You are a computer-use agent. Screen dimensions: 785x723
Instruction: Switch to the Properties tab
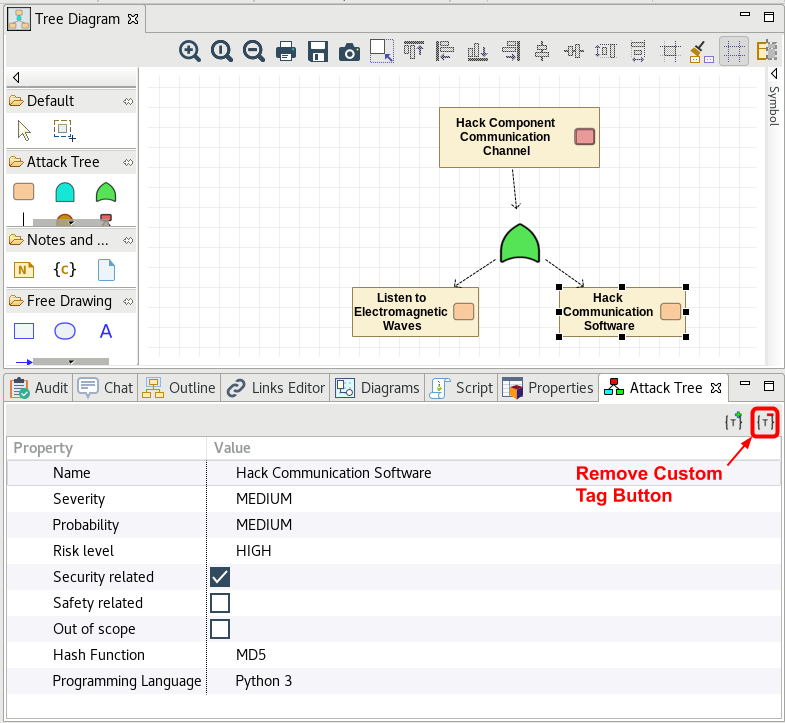548,388
